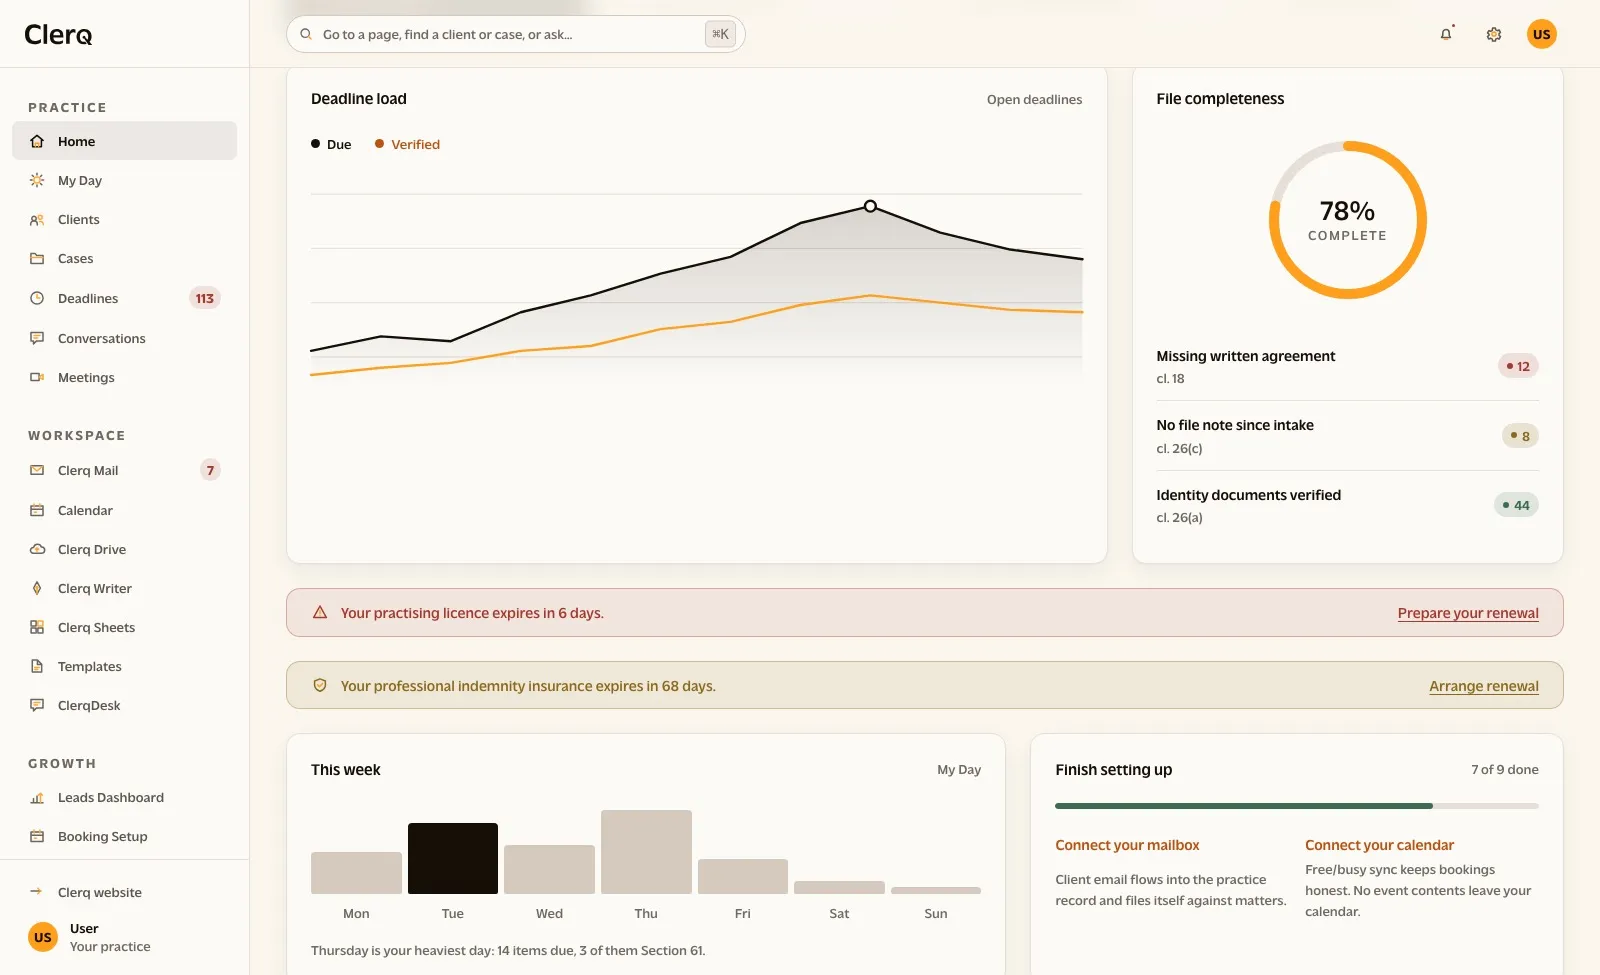Click the Finish setting up progress bar
This screenshot has width=1600, height=975.
tap(1297, 805)
